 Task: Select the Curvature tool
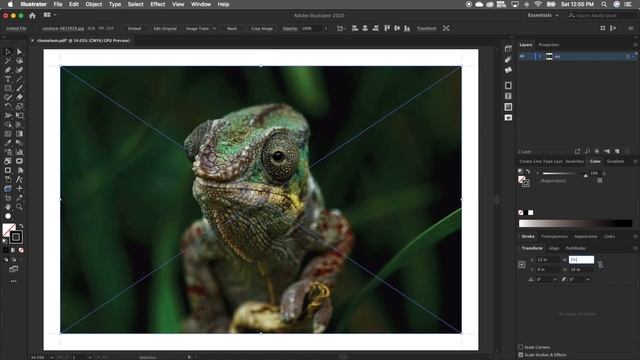tap(19, 70)
